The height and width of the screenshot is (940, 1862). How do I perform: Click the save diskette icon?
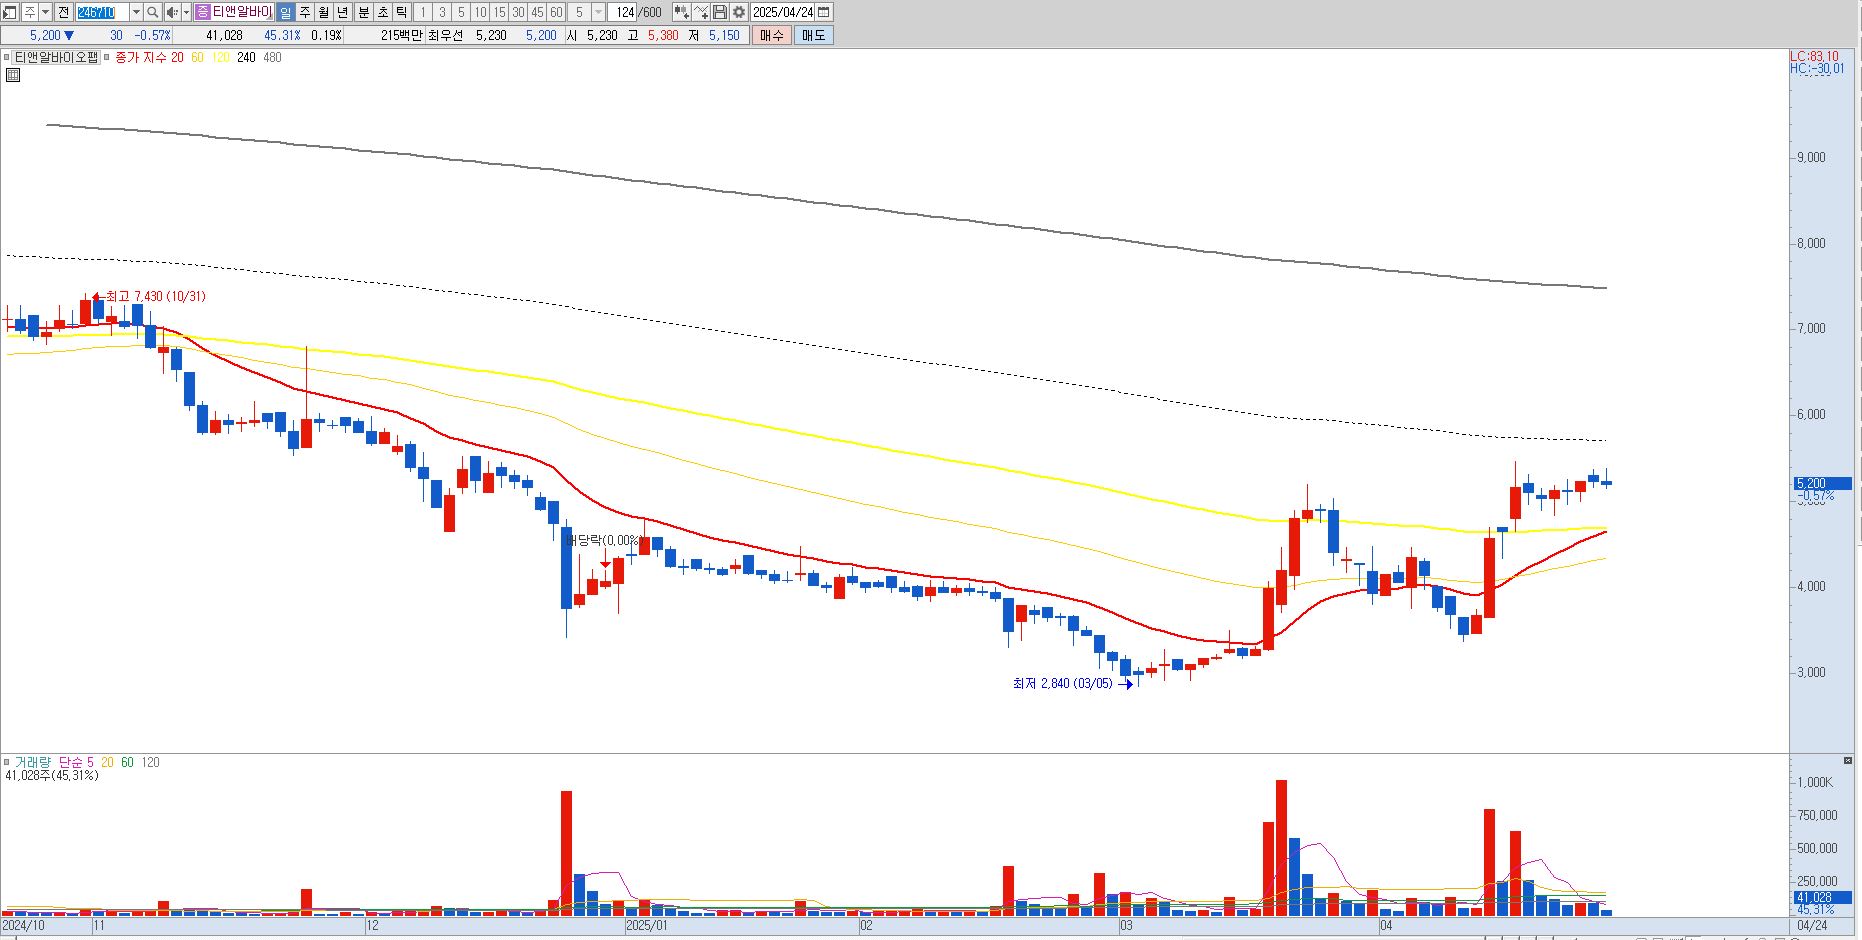(720, 12)
